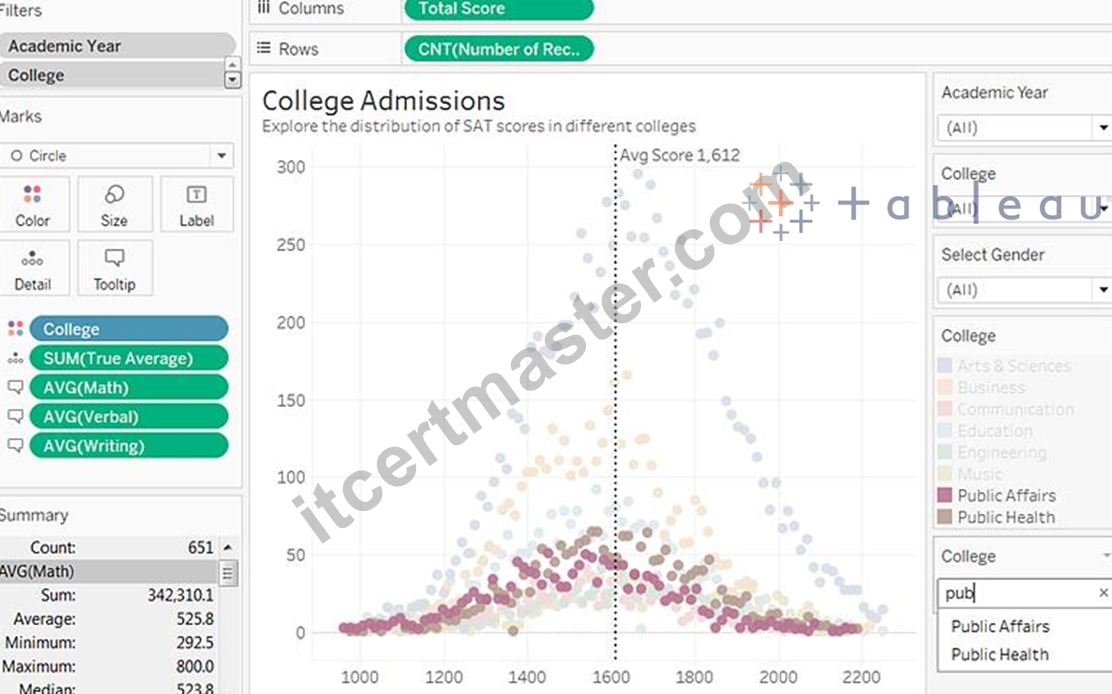
Task: Click the Total Score columns pill
Action: 499,9
